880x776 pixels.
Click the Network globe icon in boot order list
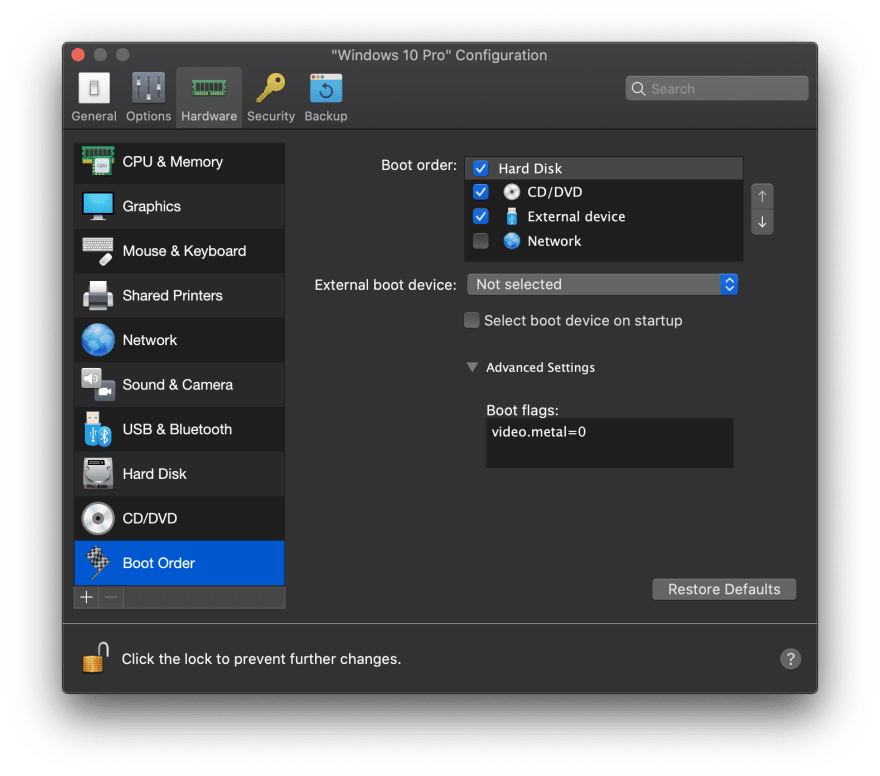pos(511,241)
